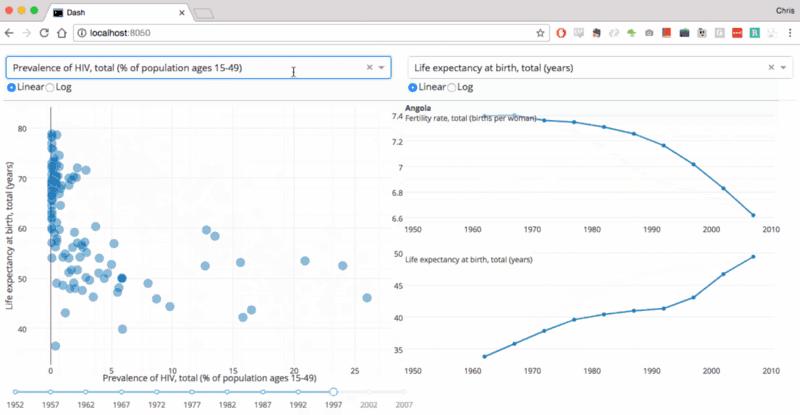The width and height of the screenshot is (800, 415).
Task: Set the year slider to 1972
Action: tap(157, 392)
